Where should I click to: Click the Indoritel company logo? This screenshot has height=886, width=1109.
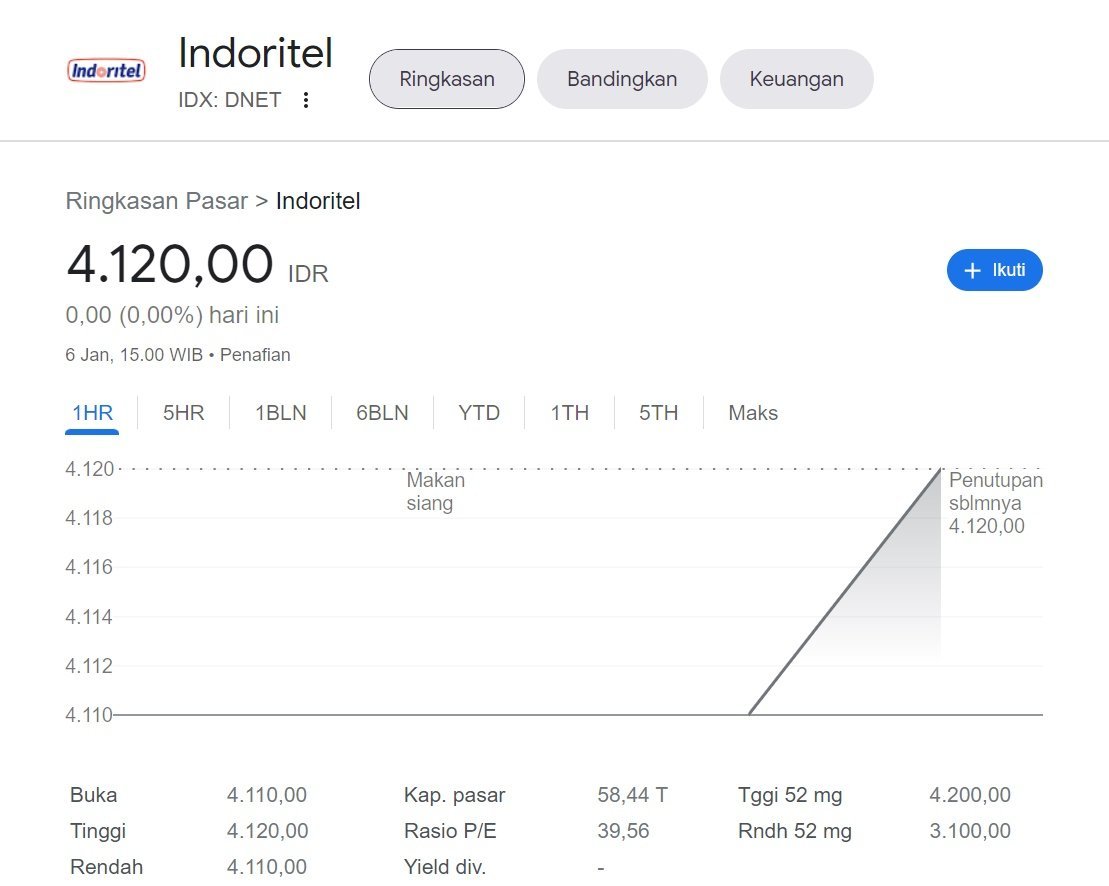tap(106, 71)
